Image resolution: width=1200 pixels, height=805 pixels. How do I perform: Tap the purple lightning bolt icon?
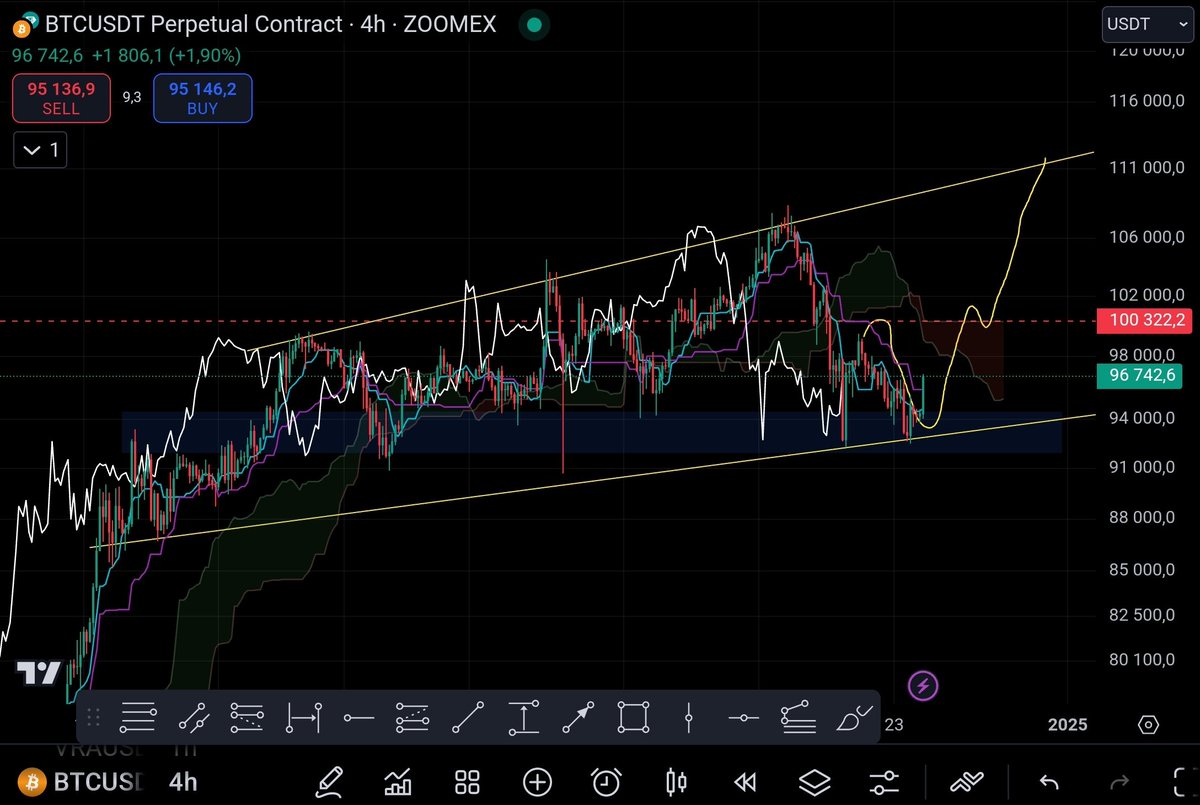[x=923, y=686]
